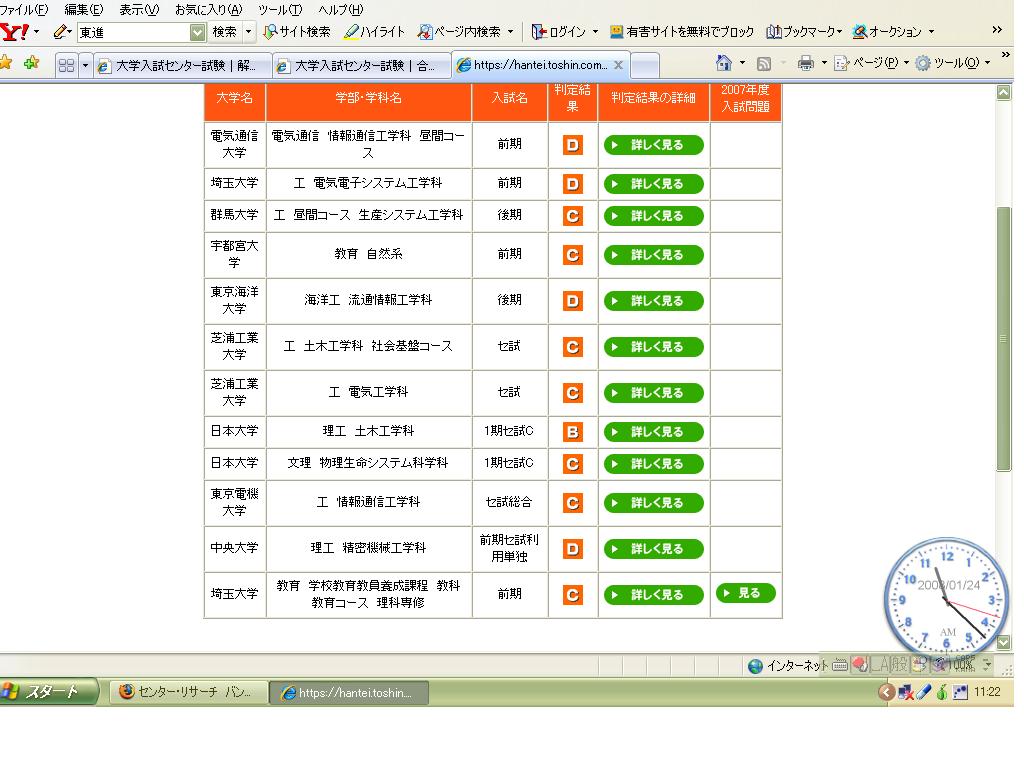Open the Quick Tabs grid icon

pyautogui.click(x=66, y=65)
